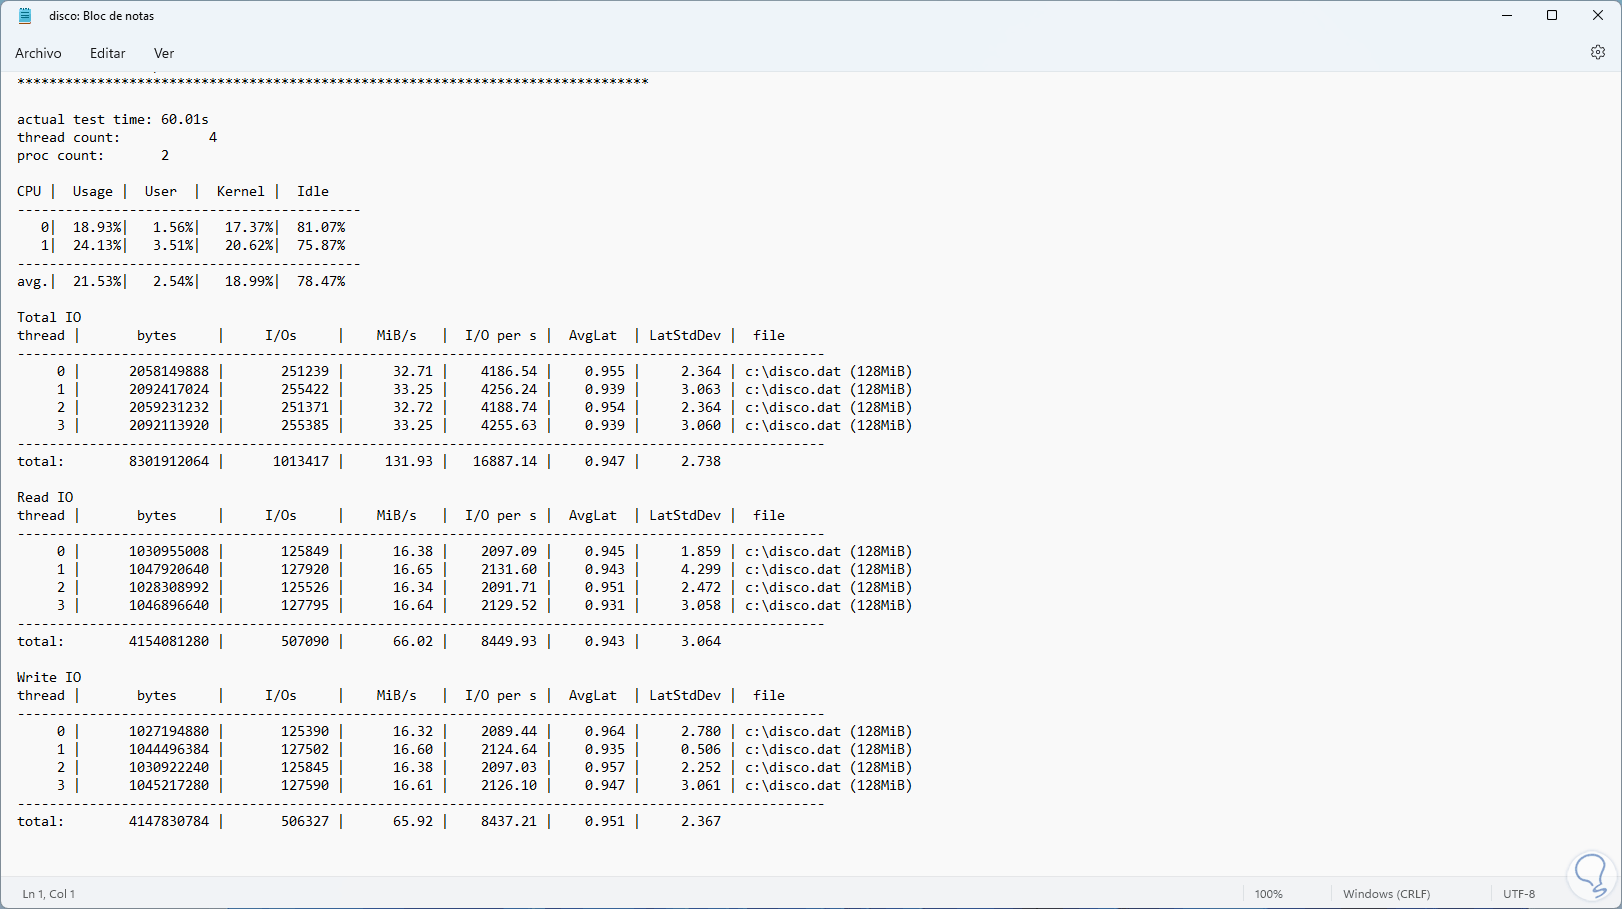
Task: Click Write IO total AvgLat 0.951
Action: coord(605,821)
